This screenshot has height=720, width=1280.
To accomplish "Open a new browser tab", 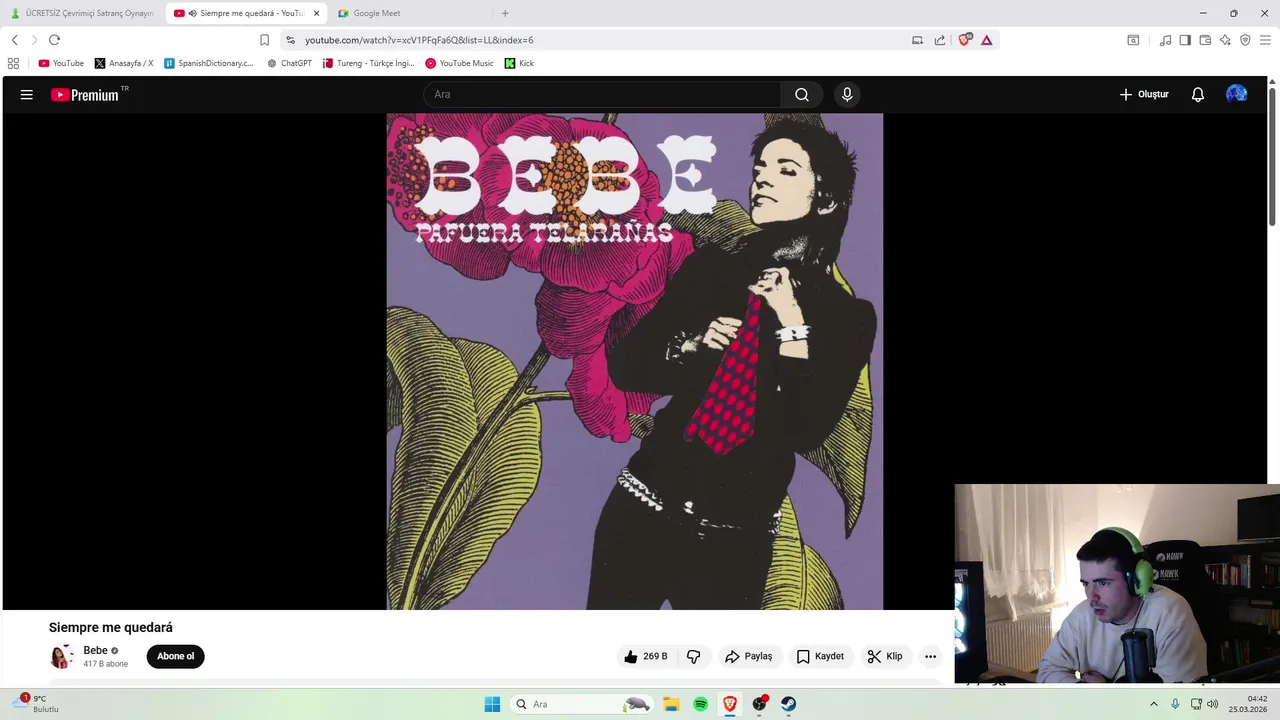I will point(505,13).
